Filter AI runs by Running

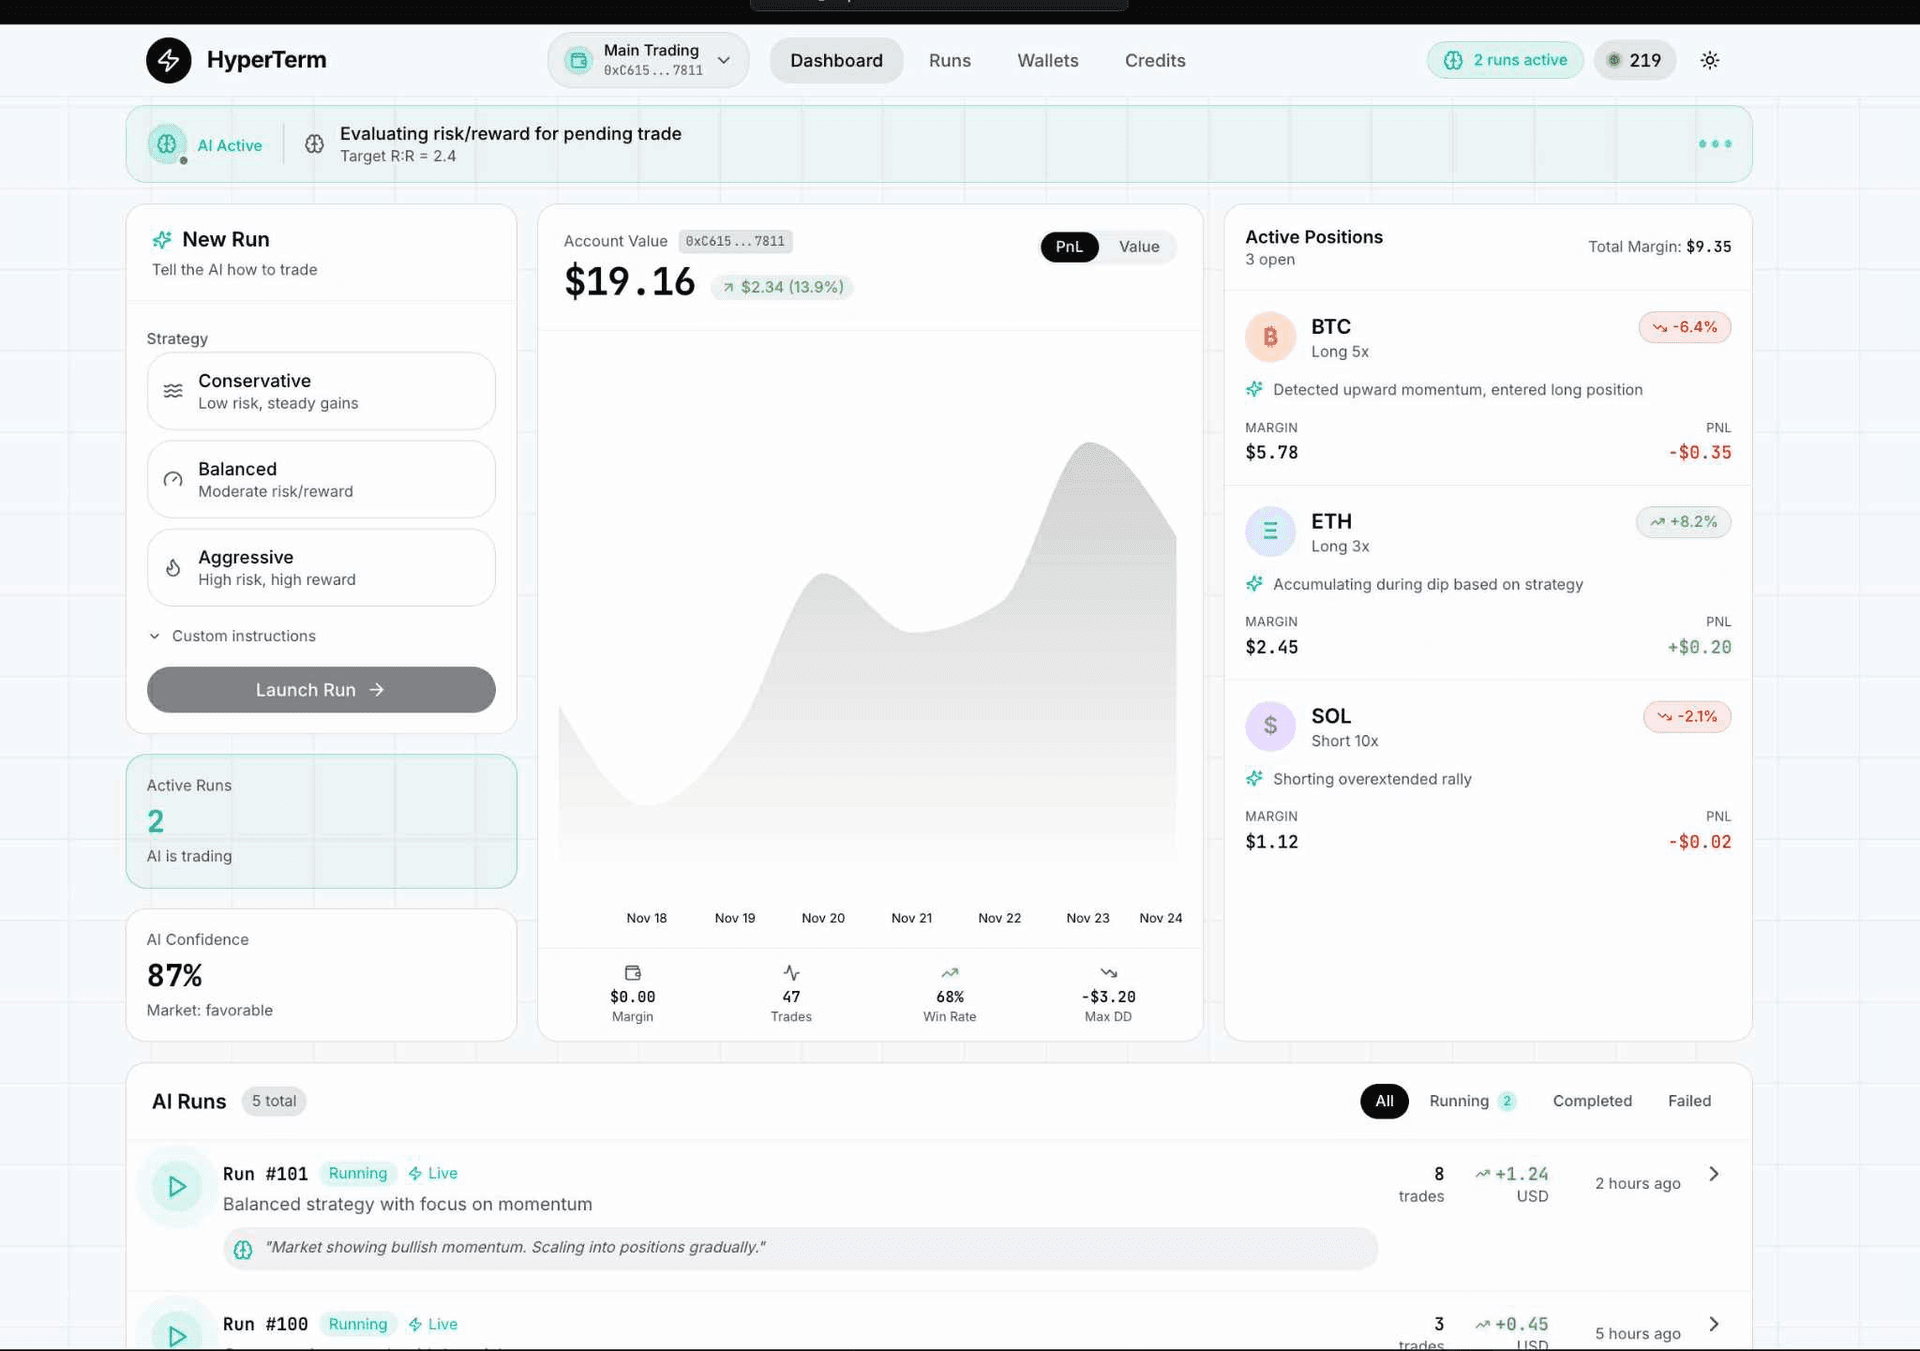coord(1472,1101)
